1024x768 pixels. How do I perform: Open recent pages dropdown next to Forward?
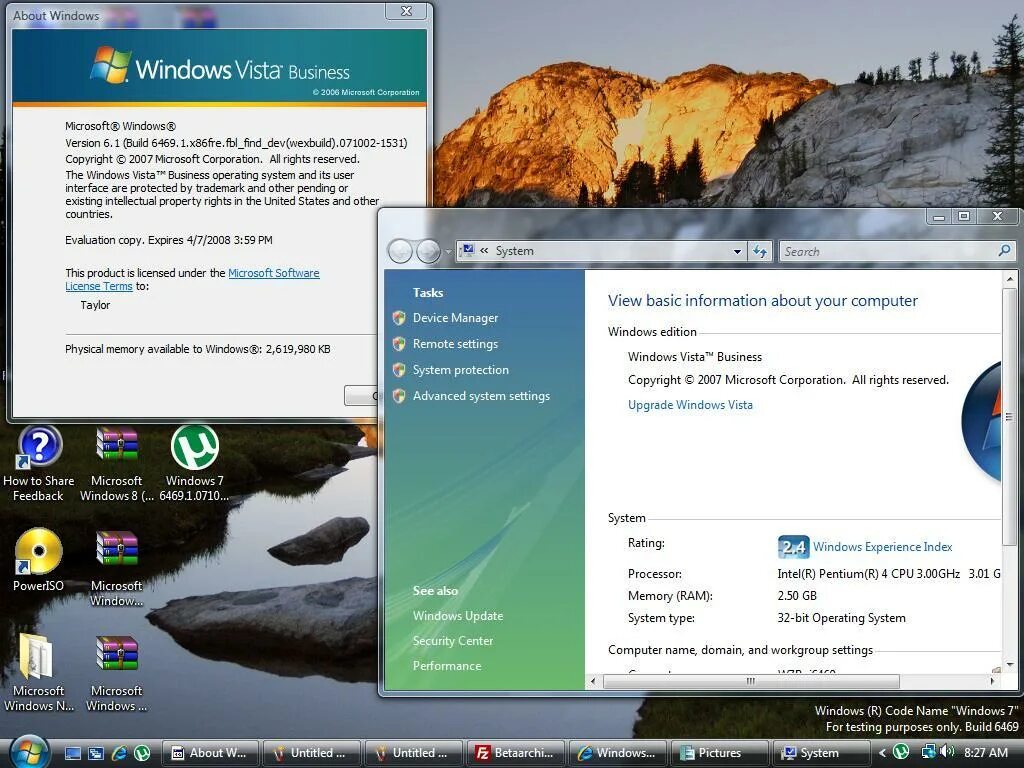point(448,251)
